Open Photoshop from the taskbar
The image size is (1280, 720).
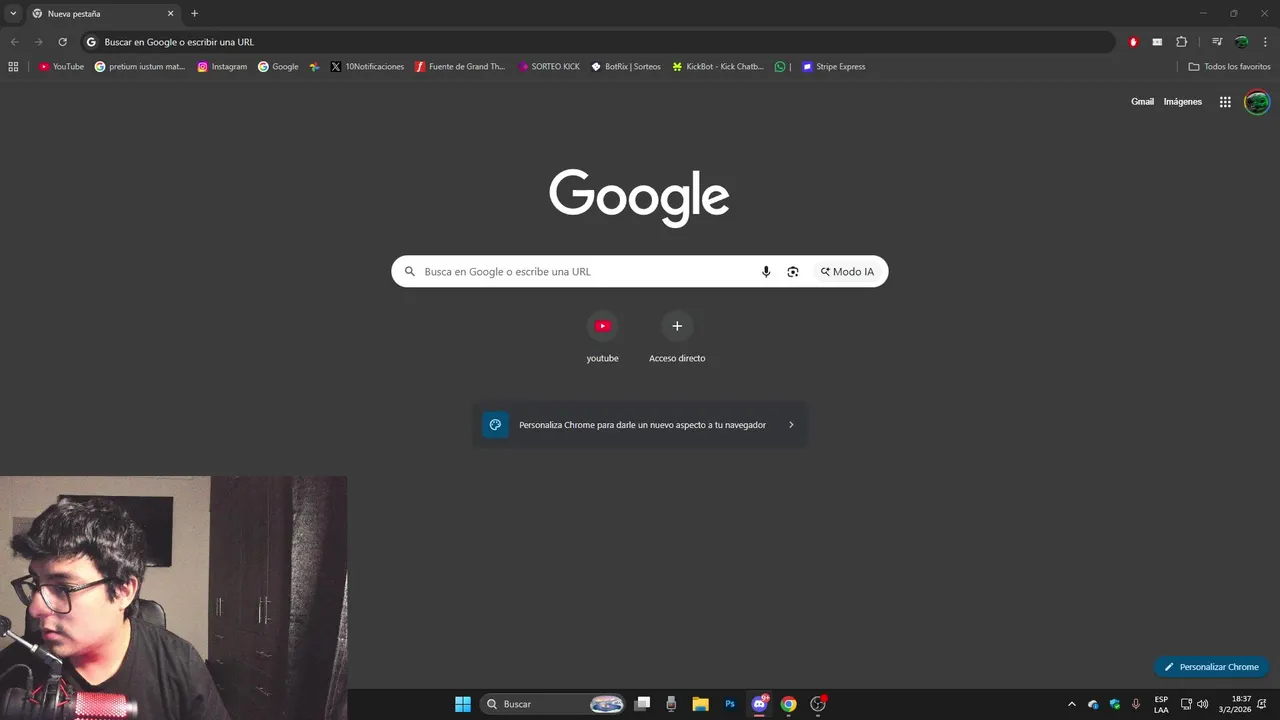tap(730, 704)
